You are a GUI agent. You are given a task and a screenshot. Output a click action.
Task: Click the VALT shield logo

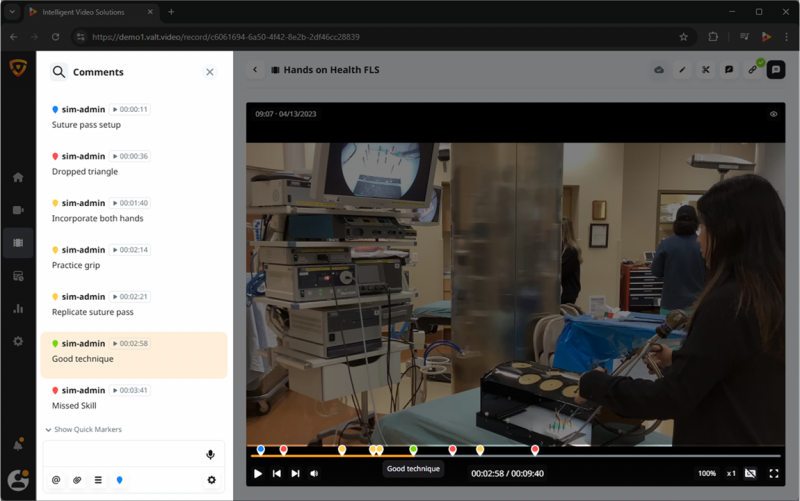pos(18,68)
